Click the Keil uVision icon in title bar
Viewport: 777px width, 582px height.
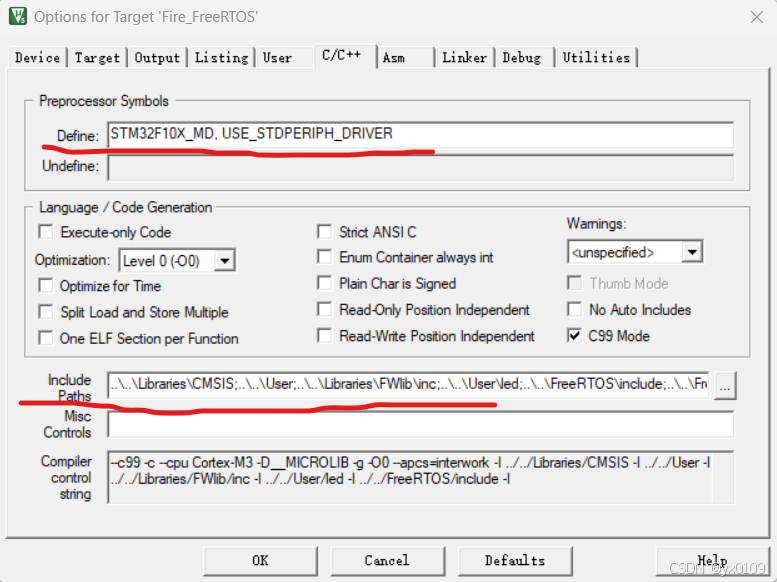click(18, 16)
